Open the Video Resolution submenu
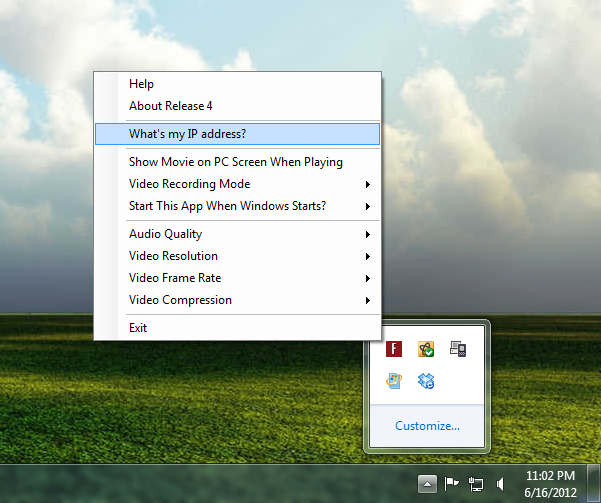601x503 pixels. pos(236,256)
